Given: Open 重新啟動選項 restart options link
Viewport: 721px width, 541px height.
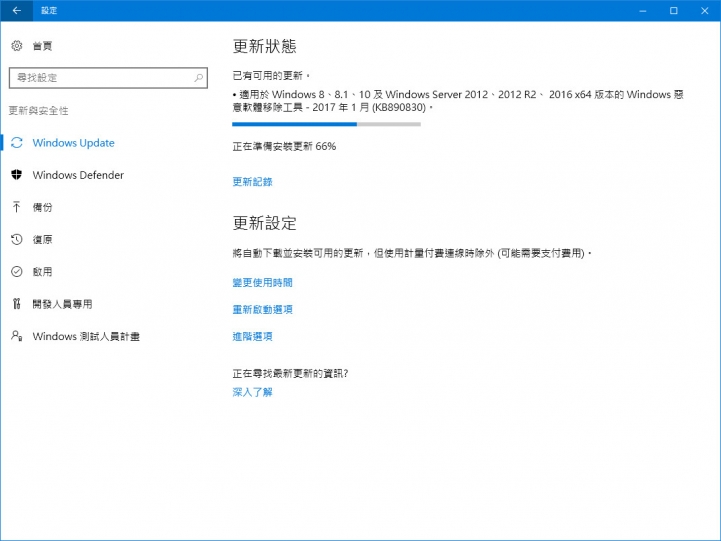Looking at the screenshot, I should 263,309.
